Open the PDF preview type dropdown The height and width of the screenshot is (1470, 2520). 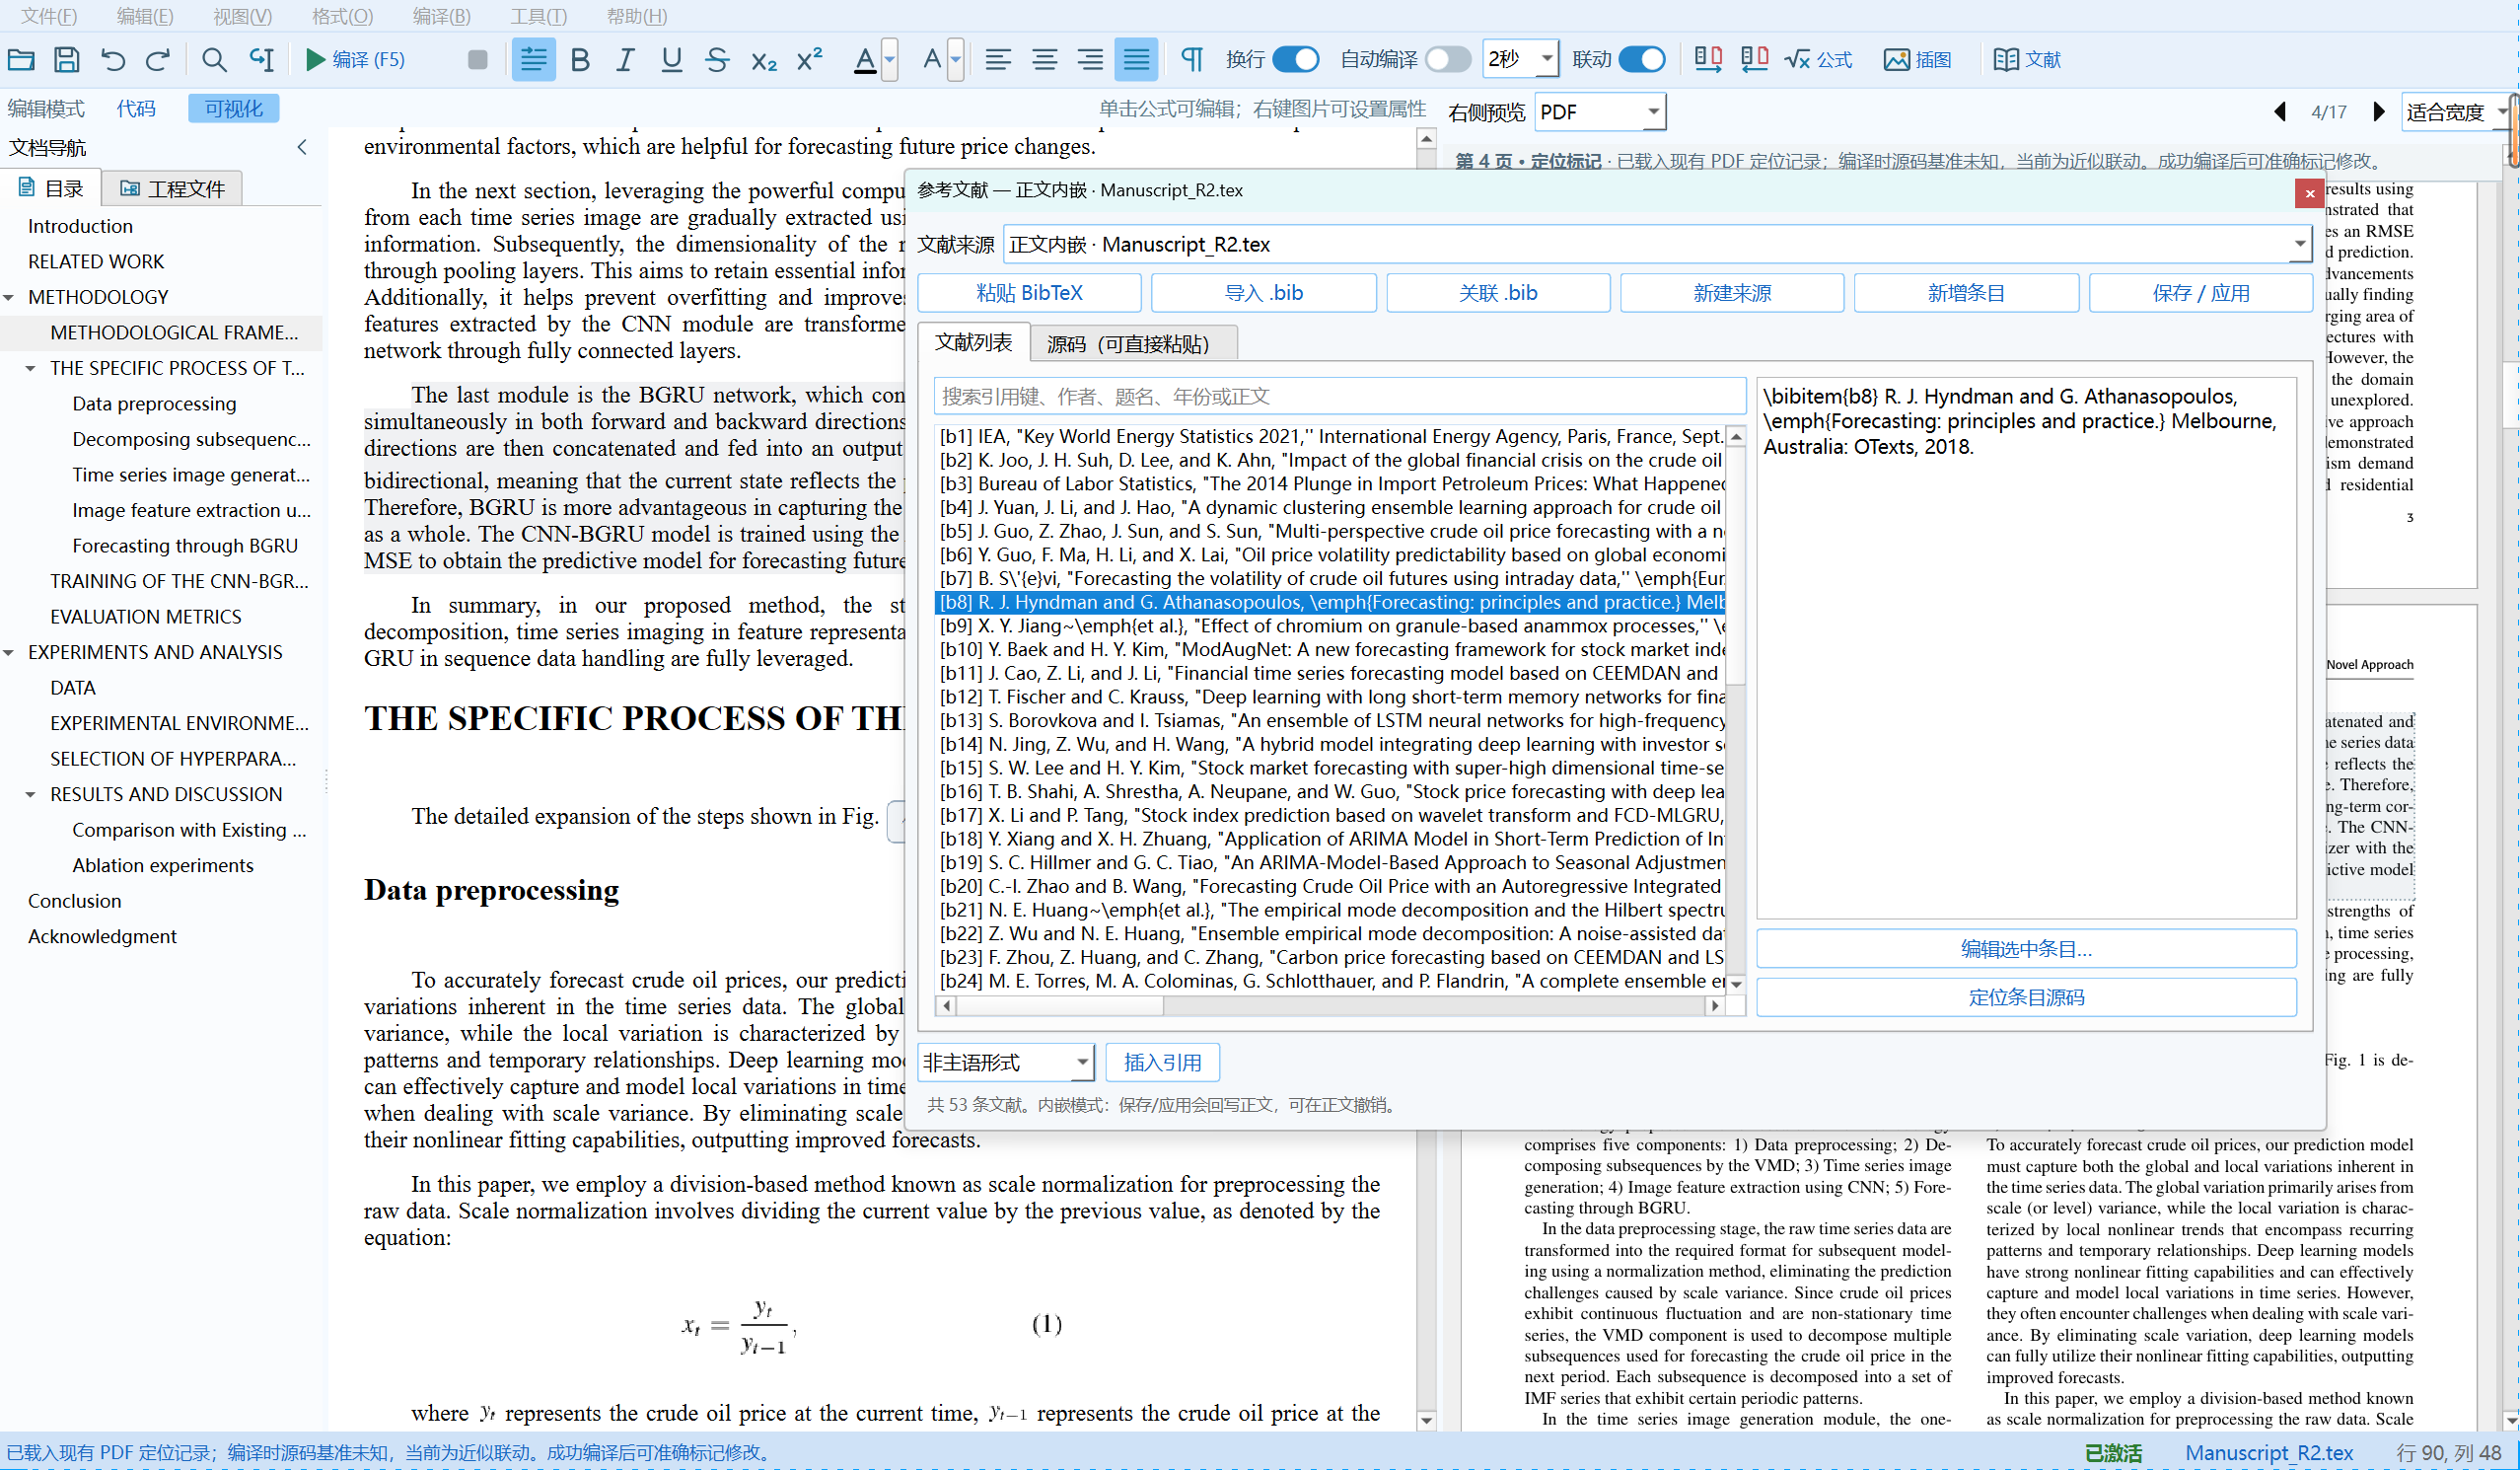[1600, 112]
